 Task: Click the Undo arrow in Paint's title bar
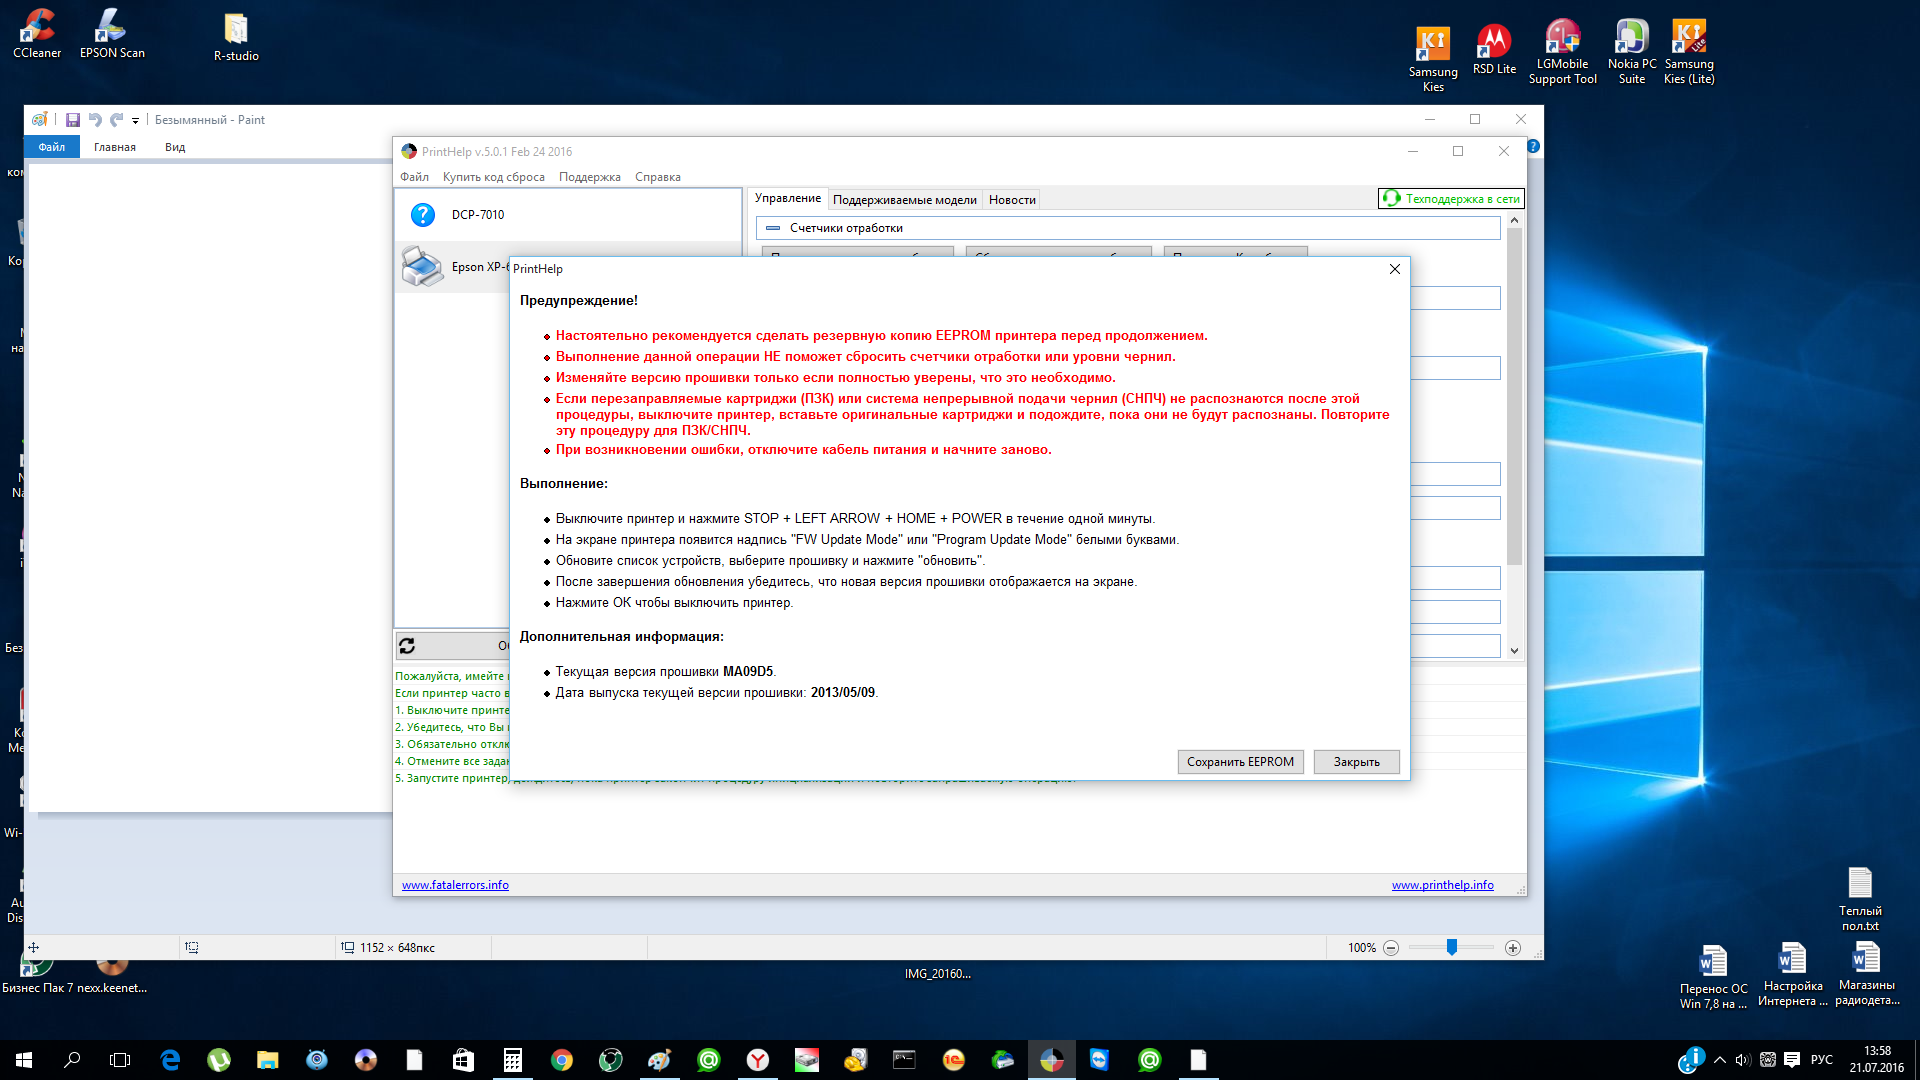click(95, 120)
